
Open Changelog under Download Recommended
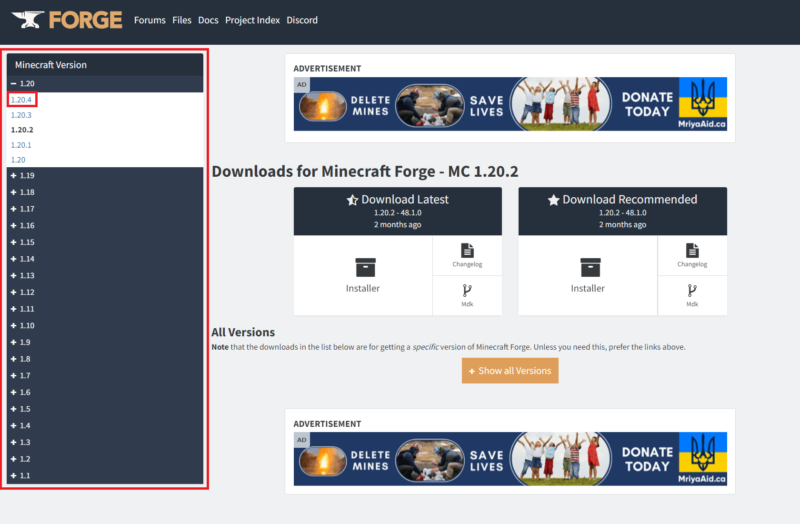point(692,256)
